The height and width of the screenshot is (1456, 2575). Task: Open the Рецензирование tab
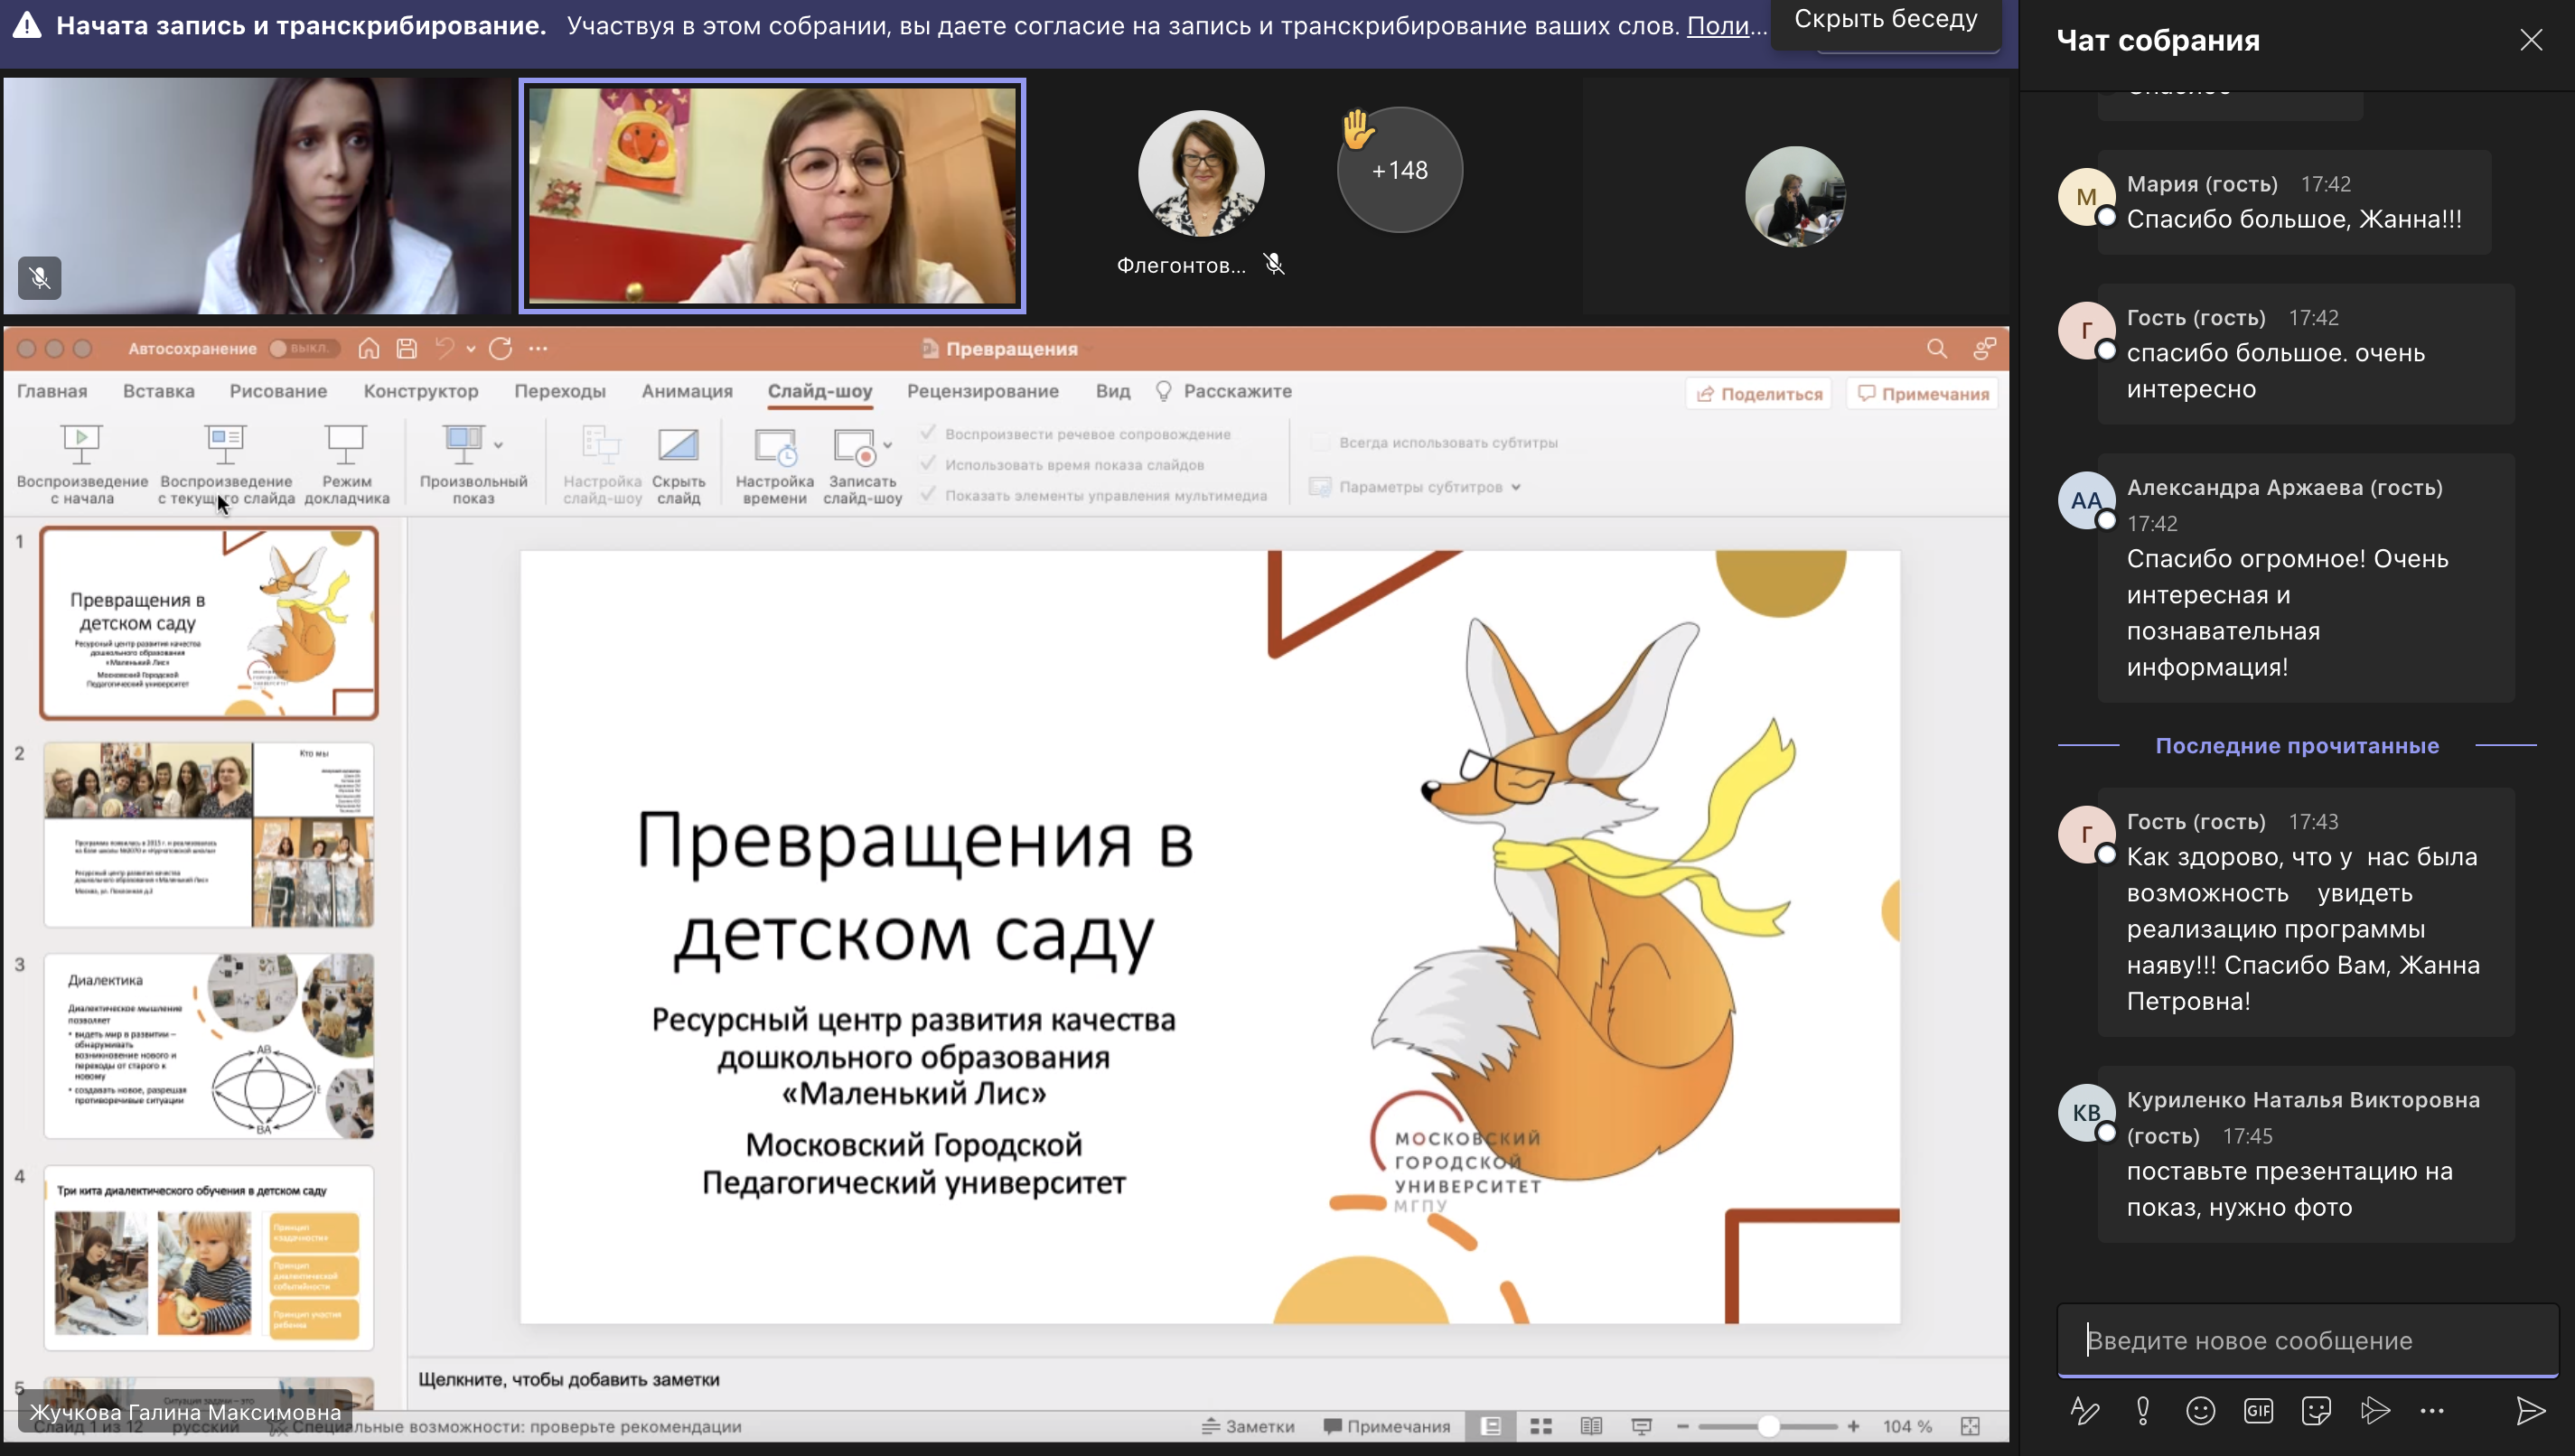pos(983,391)
